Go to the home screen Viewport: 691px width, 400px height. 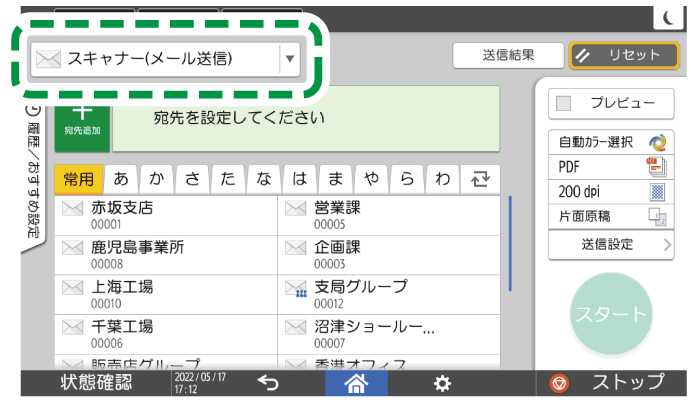pyautogui.click(x=356, y=383)
